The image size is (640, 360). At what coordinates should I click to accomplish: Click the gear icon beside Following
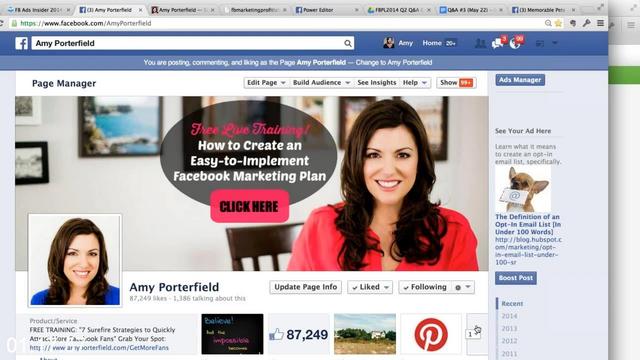pyautogui.click(x=458, y=288)
